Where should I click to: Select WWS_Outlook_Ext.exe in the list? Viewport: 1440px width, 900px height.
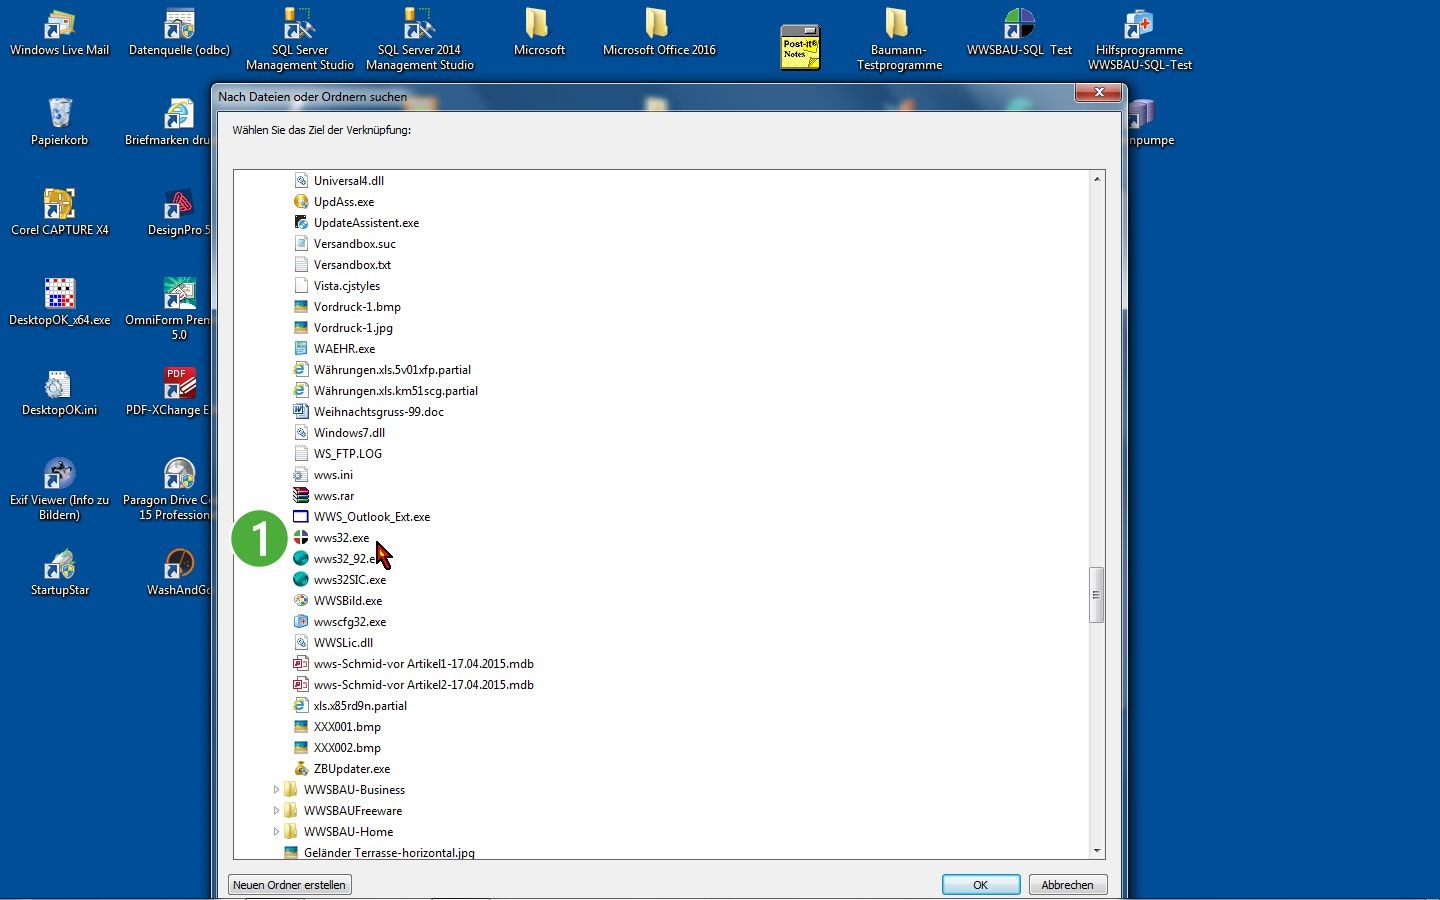(372, 517)
